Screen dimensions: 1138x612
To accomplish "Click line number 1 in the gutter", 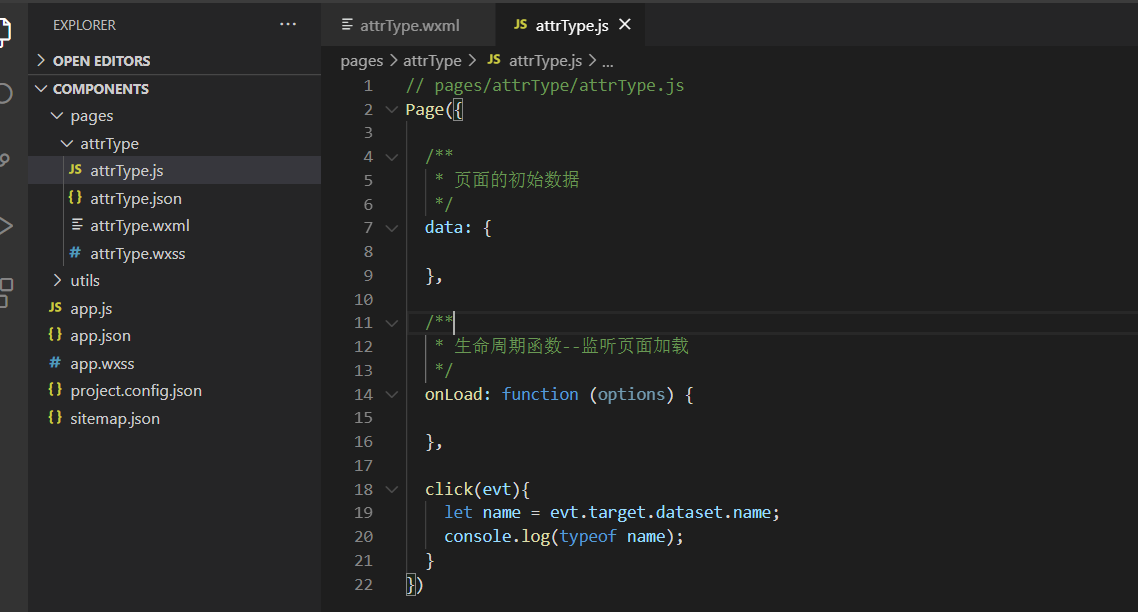I will click(x=368, y=86).
